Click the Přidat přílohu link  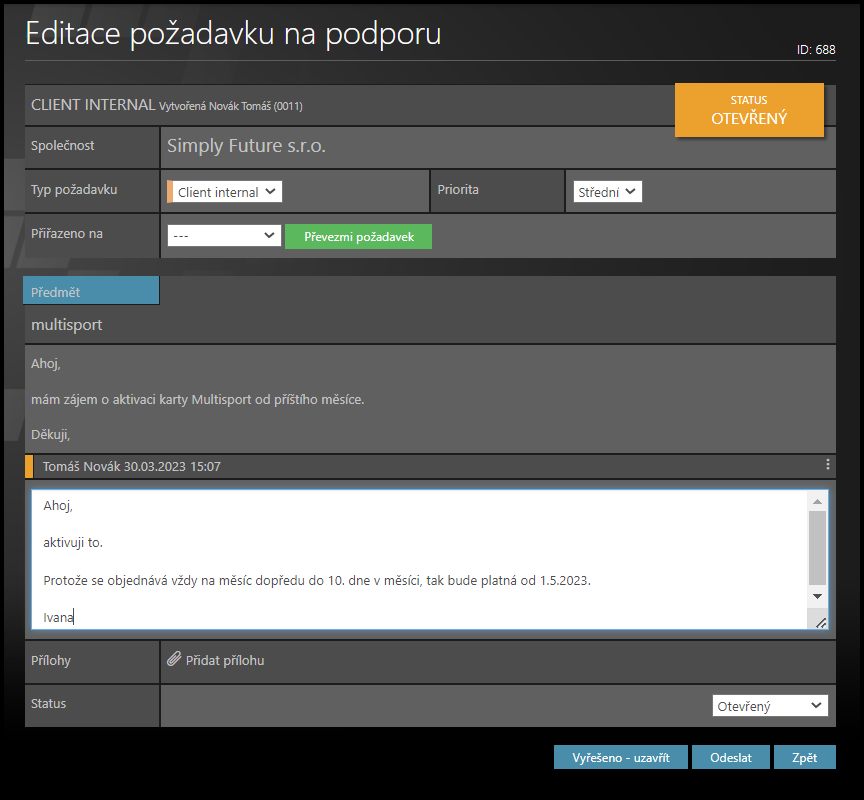(x=225, y=660)
